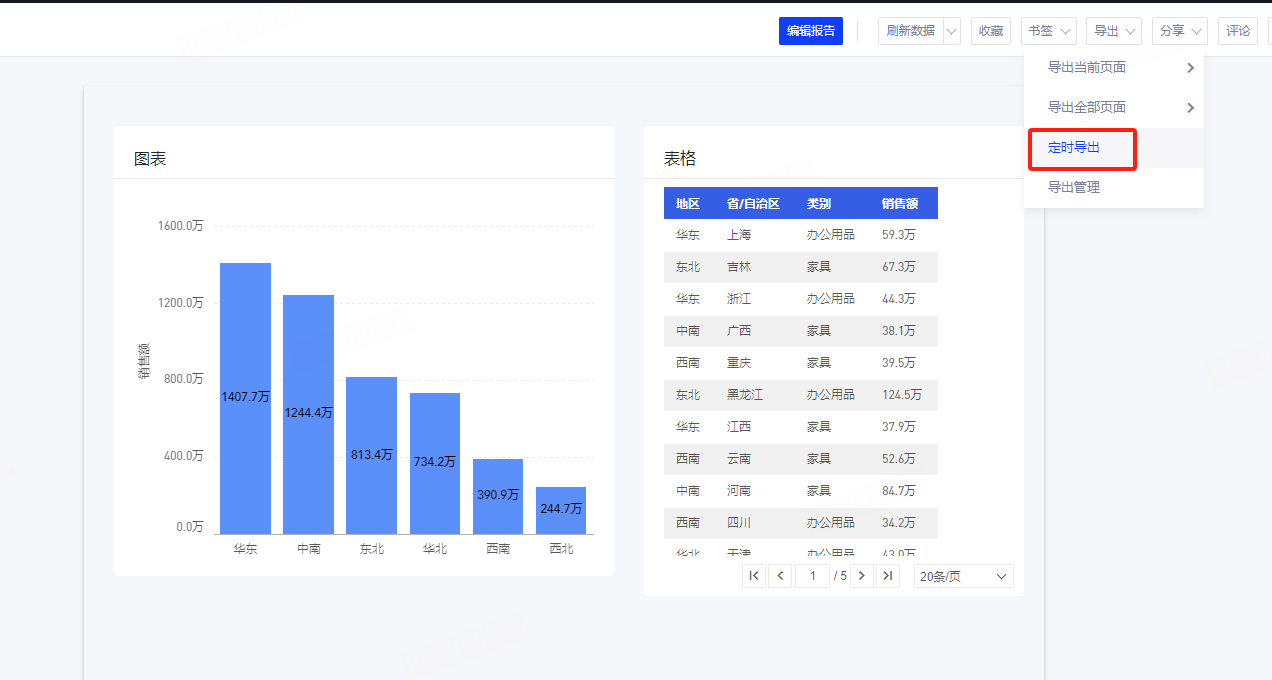Viewport: 1272px width, 680px height.
Task: Jump to last table page
Action: (888, 576)
